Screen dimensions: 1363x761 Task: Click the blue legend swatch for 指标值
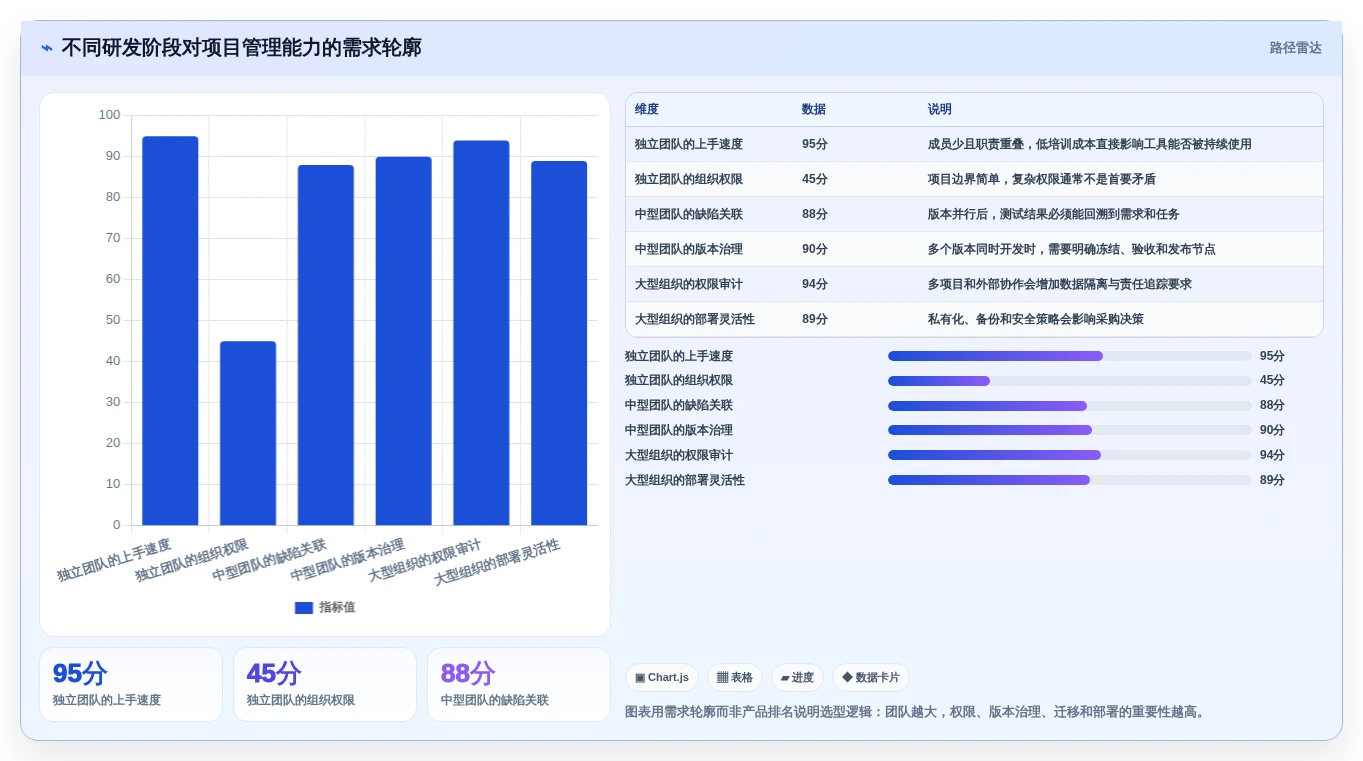(304, 608)
